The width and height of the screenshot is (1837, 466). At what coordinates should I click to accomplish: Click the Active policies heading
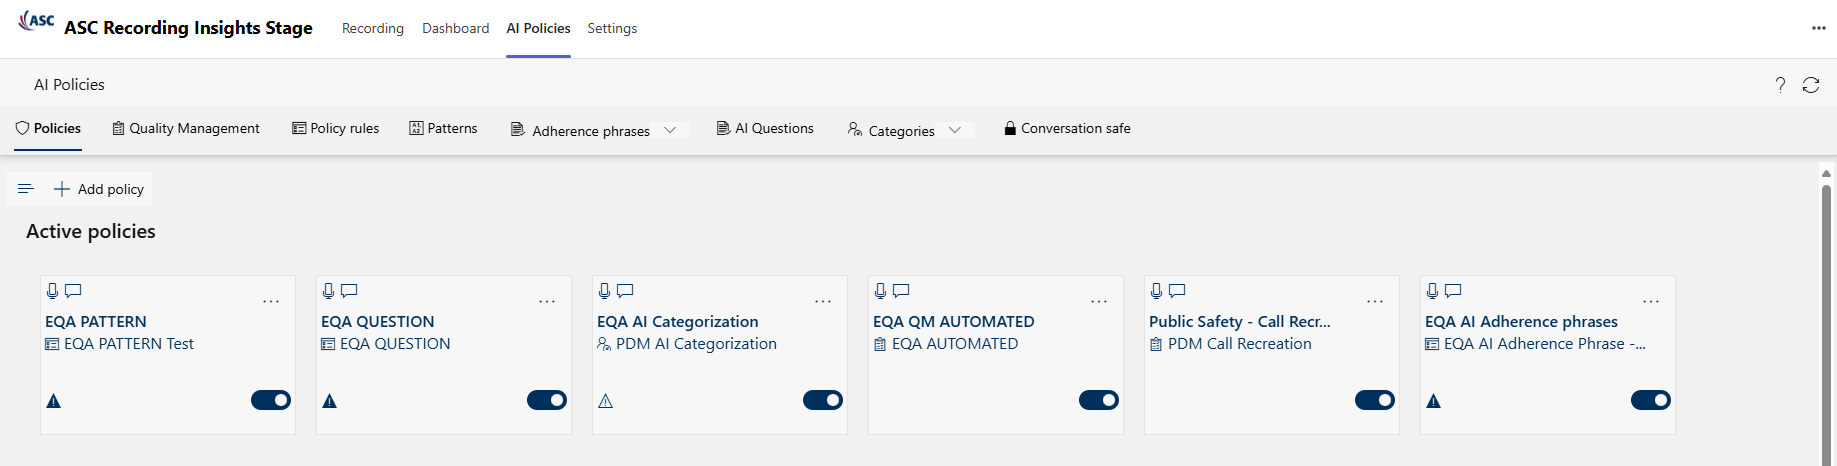click(x=91, y=231)
